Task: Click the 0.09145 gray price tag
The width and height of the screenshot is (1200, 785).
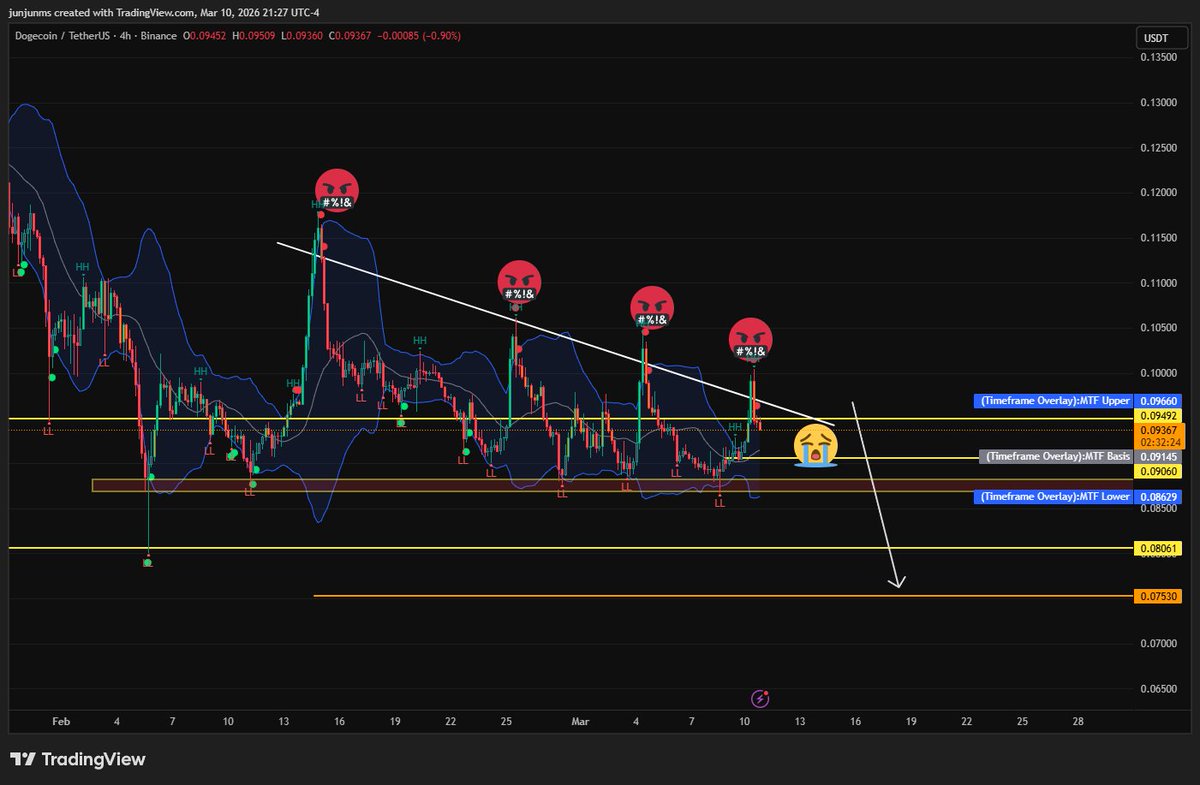Action: (x=1158, y=457)
